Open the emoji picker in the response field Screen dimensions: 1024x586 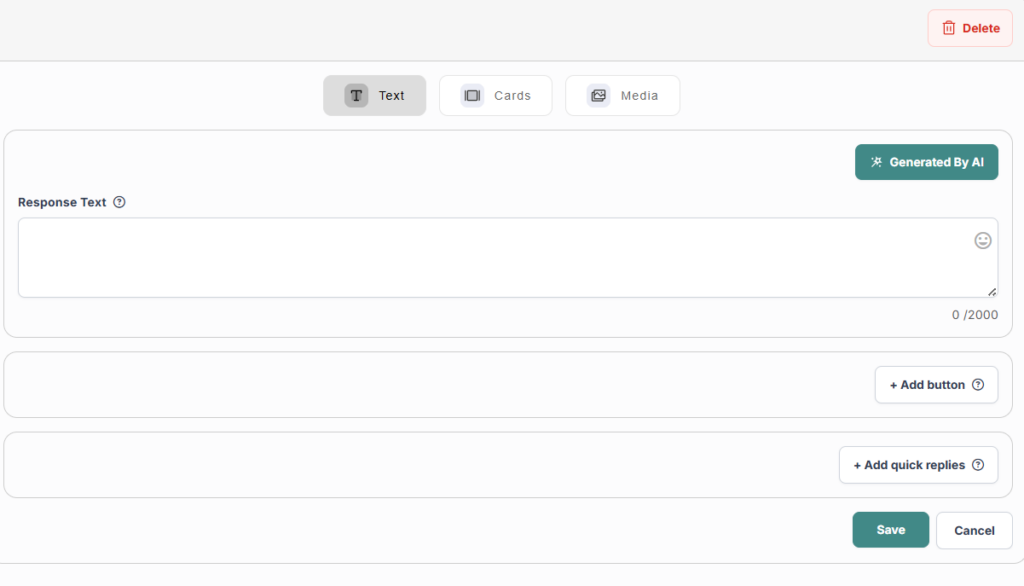click(x=983, y=240)
